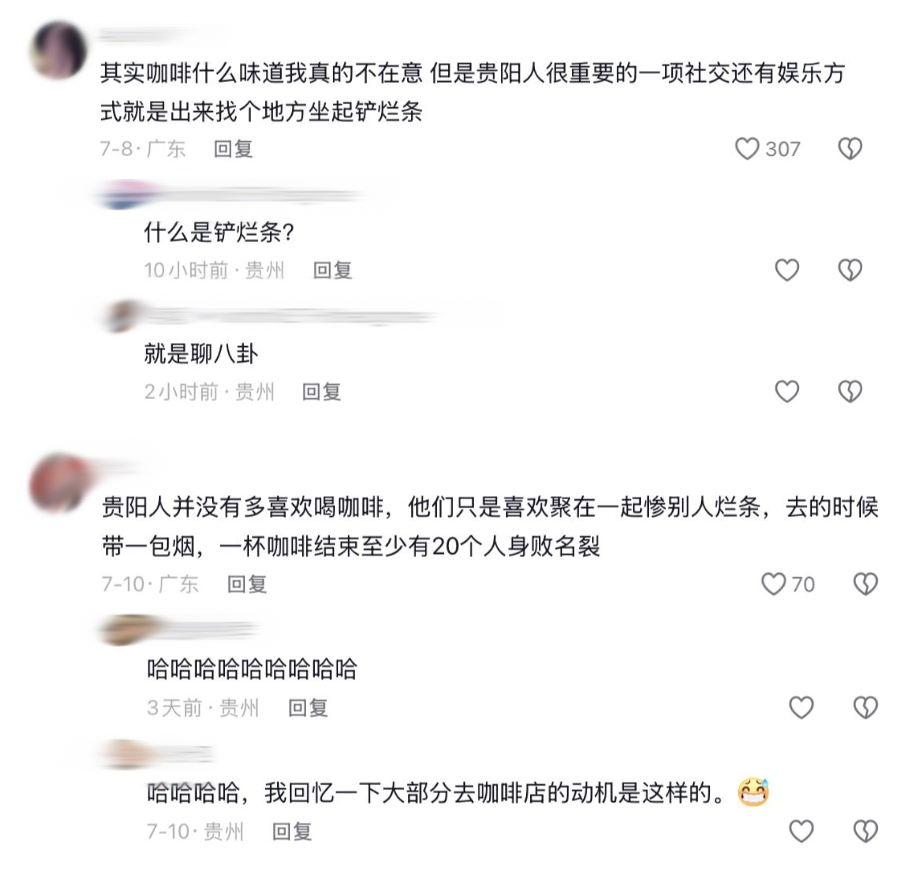Like the reply 就是聊八卦
The width and height of the screenshot is (910, 890).
(787, 392)
